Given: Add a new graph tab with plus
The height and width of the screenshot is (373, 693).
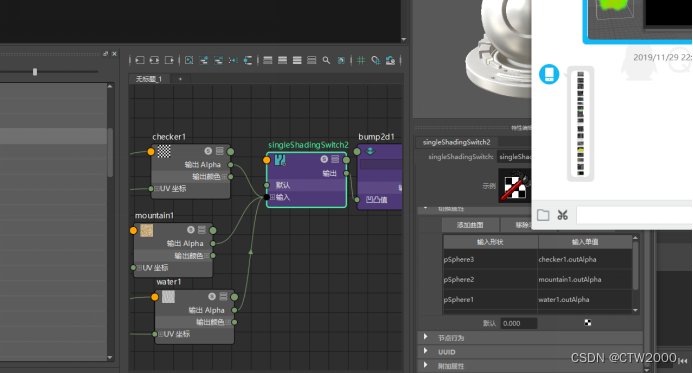Looking at the screenshot, I should (x=180, y=79).
